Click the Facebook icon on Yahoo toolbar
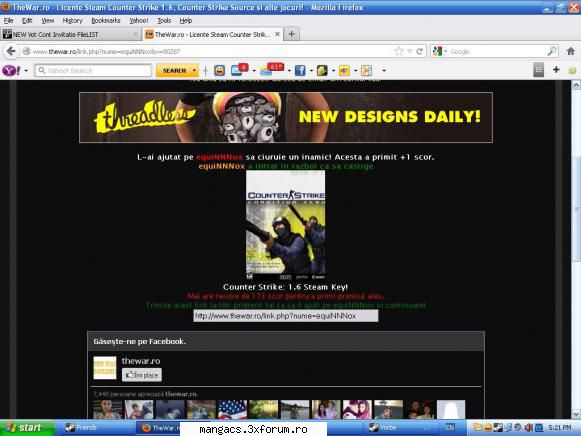The height and width of the screenshot is (436, 581). (300, 70)
